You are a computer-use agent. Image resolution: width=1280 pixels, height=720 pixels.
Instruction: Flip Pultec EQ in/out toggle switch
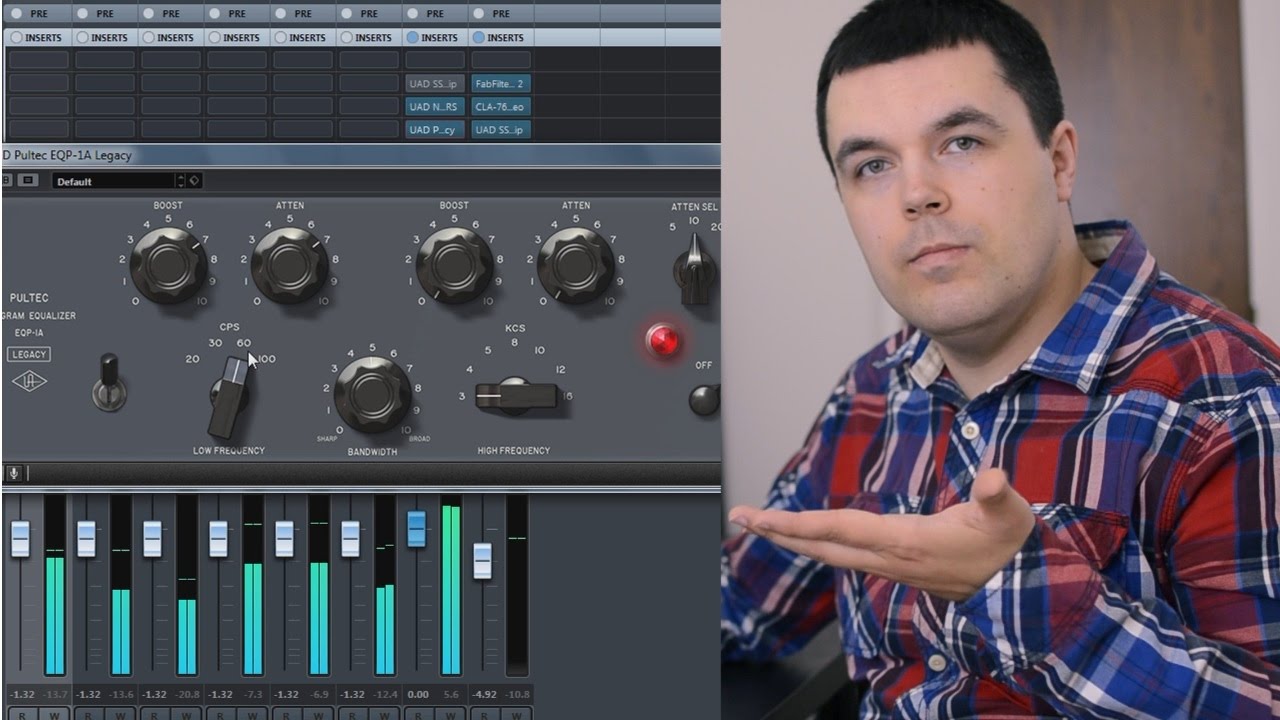point(109,382)
